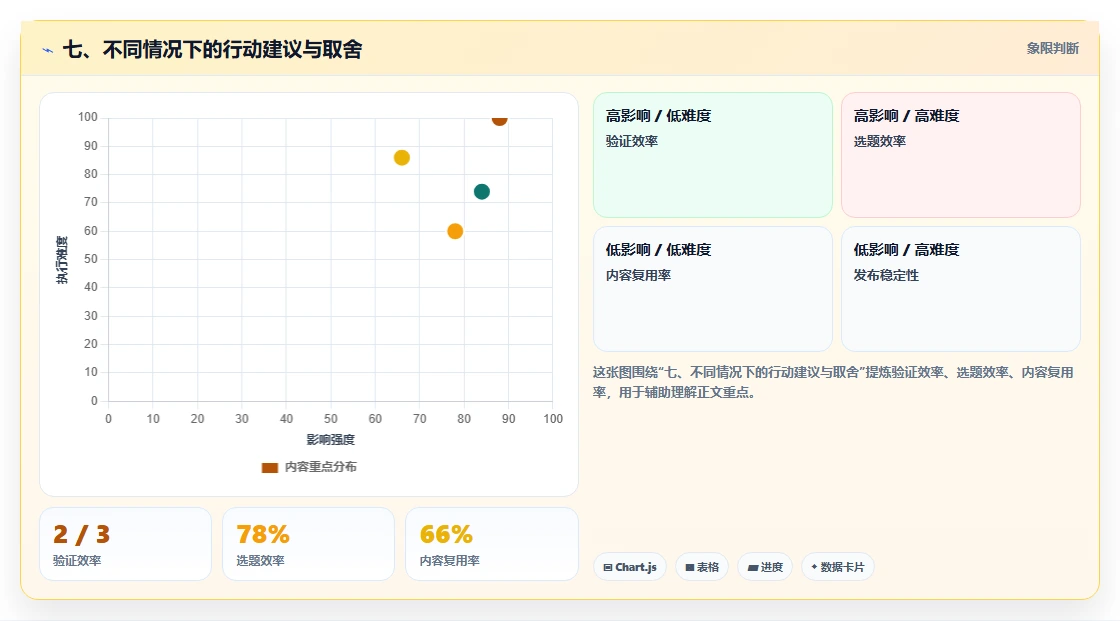This screenshot has width=1120, height=621.
Task: Click the Chart.js tag chip
Action: (x=630, y=567)
